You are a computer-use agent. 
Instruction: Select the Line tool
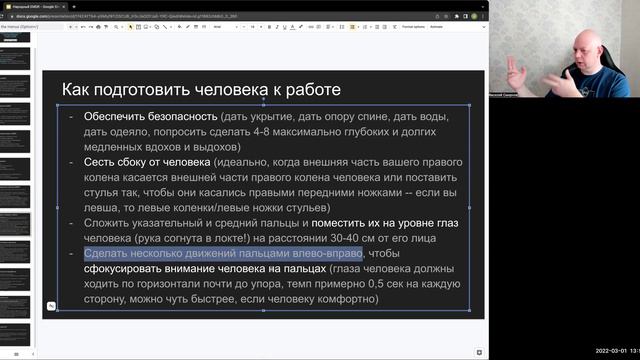[165, 27]
